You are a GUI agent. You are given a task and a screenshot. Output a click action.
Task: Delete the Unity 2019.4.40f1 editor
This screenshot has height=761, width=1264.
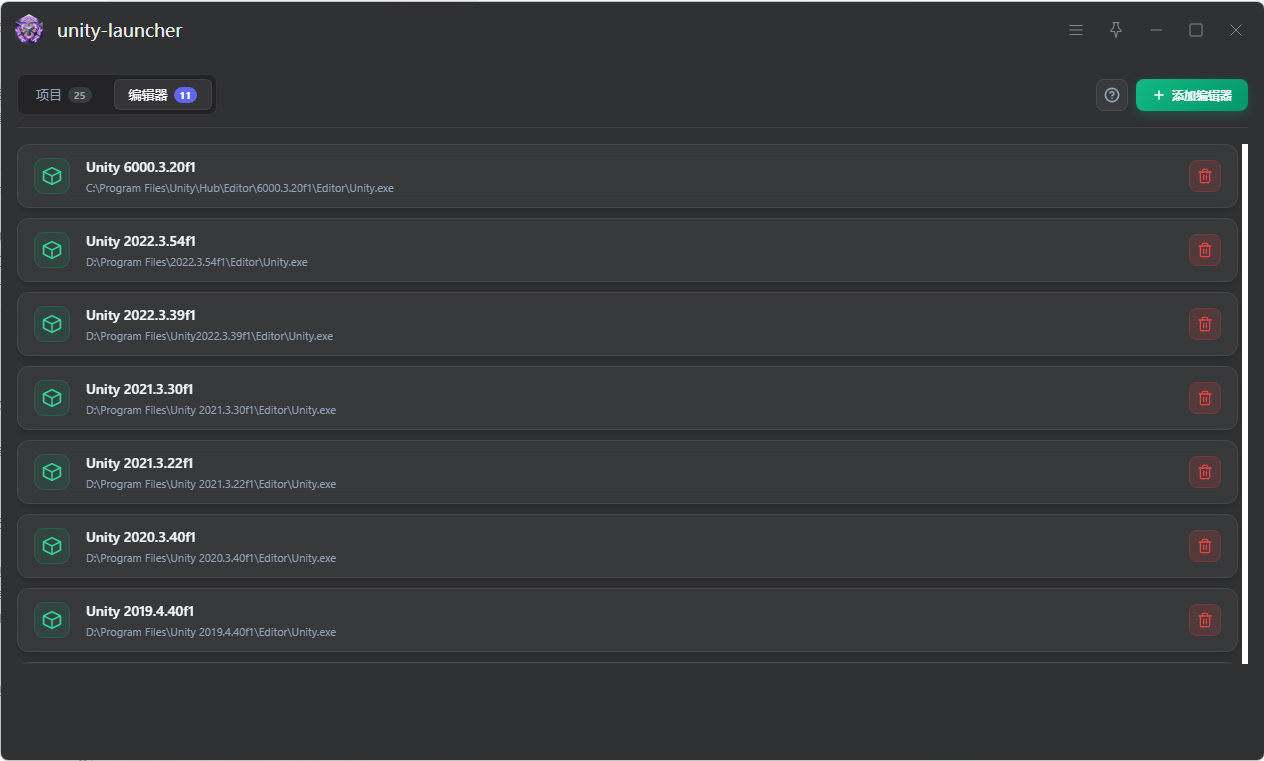point(1205,620)
